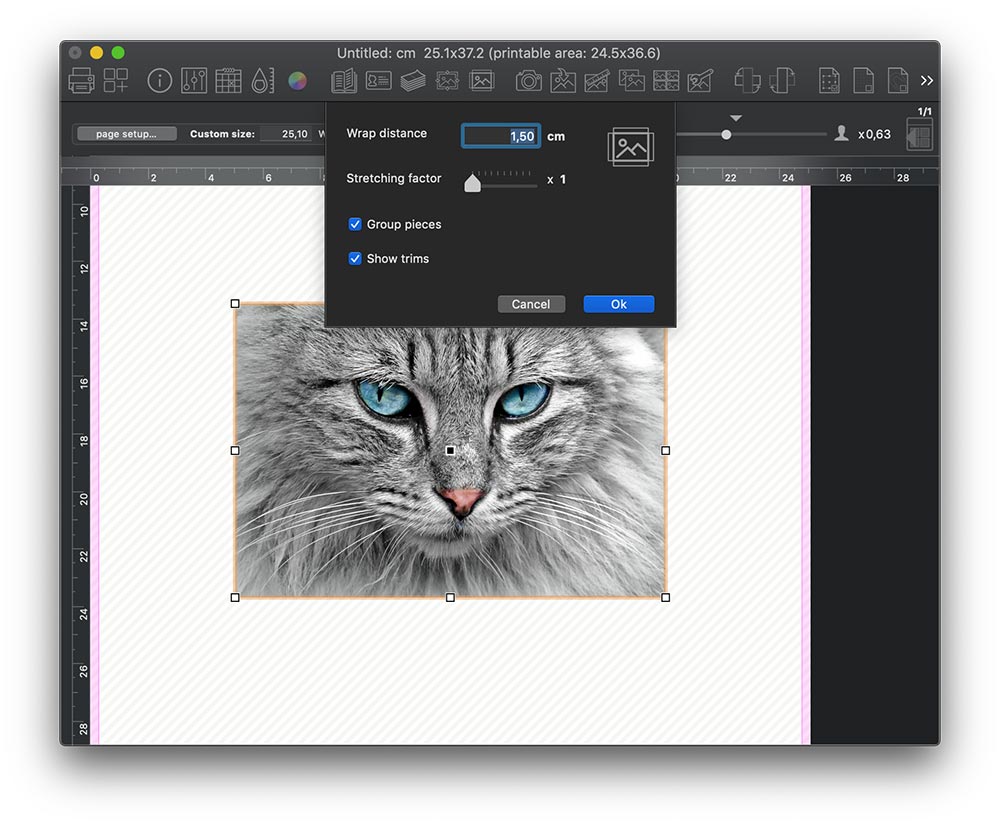Disable the Show trims checkbox
Screen dimensions: 1000x825
355,258
